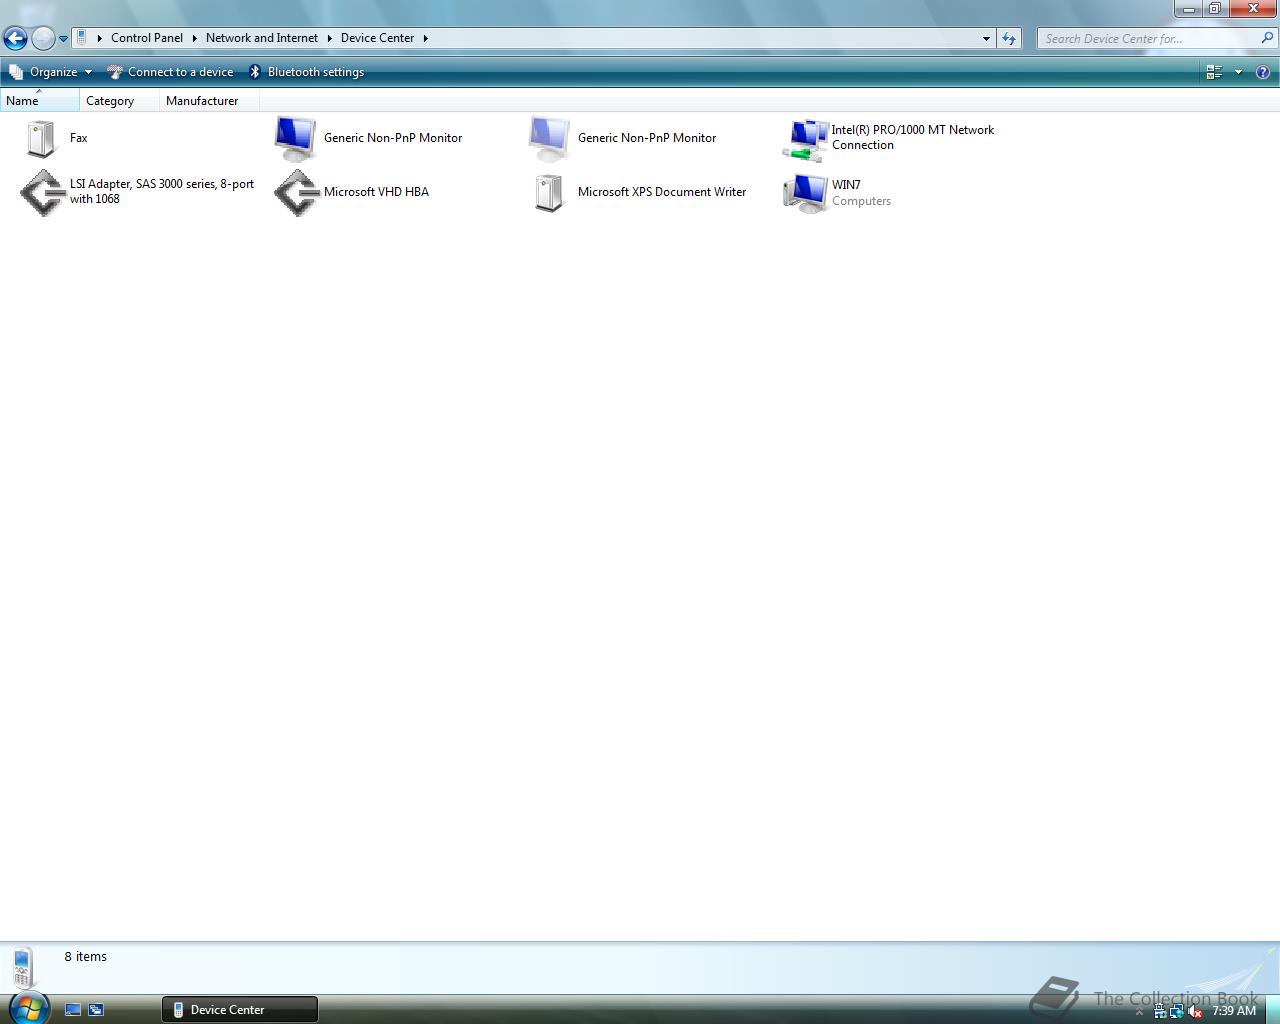
Task: Sort by the Name column header
Action: point(39,101)
